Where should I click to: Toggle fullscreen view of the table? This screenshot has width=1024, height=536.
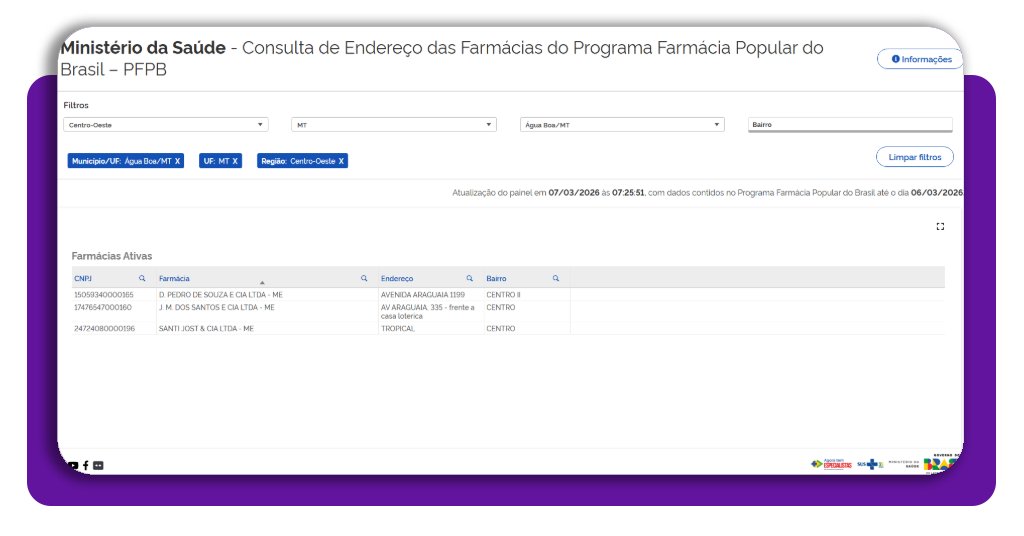[940, 227]
